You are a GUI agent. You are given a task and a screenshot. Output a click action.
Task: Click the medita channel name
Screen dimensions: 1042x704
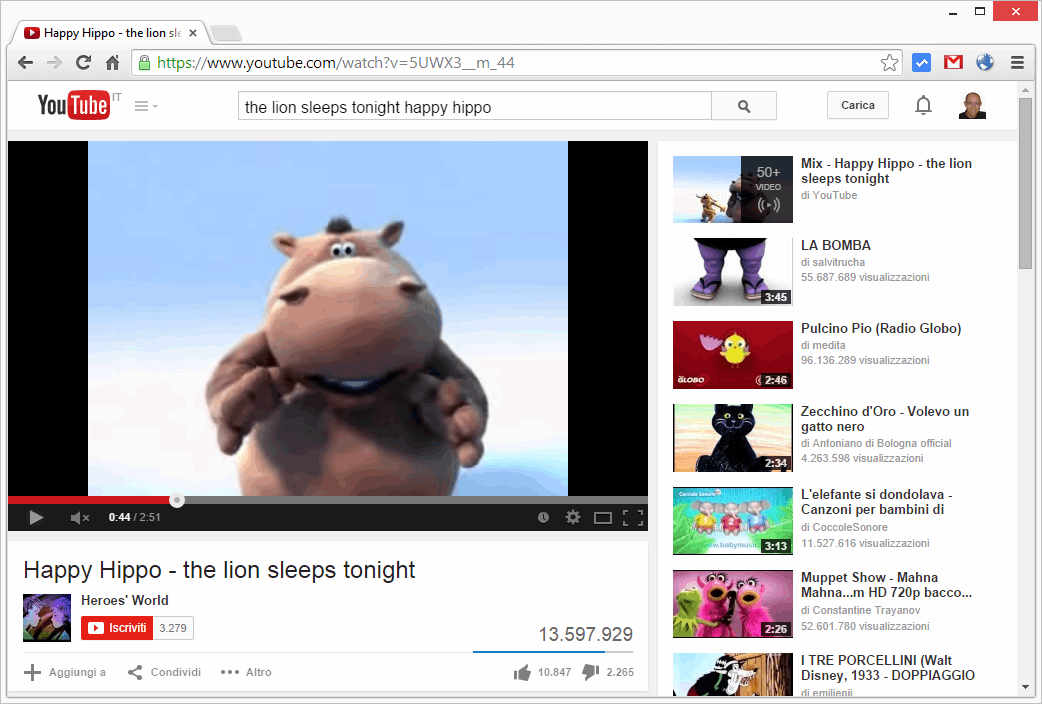[x=829, y=346]
